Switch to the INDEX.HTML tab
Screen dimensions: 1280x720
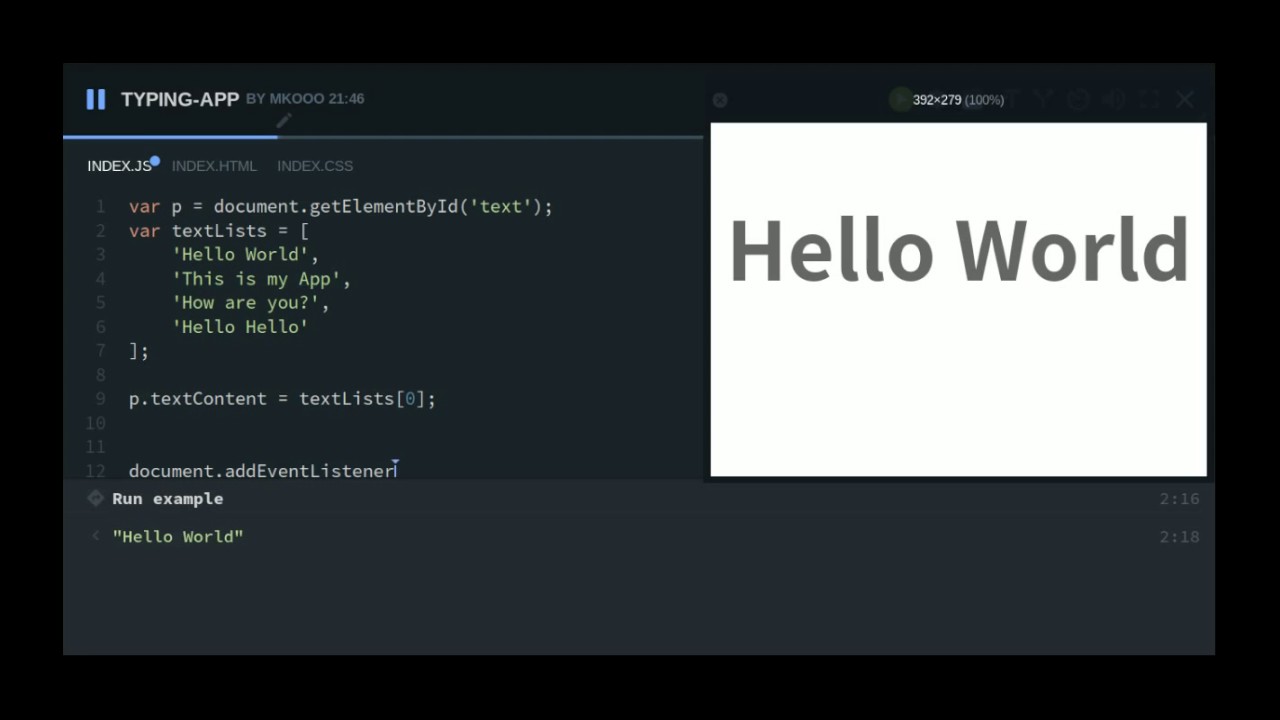click(214, 166)
